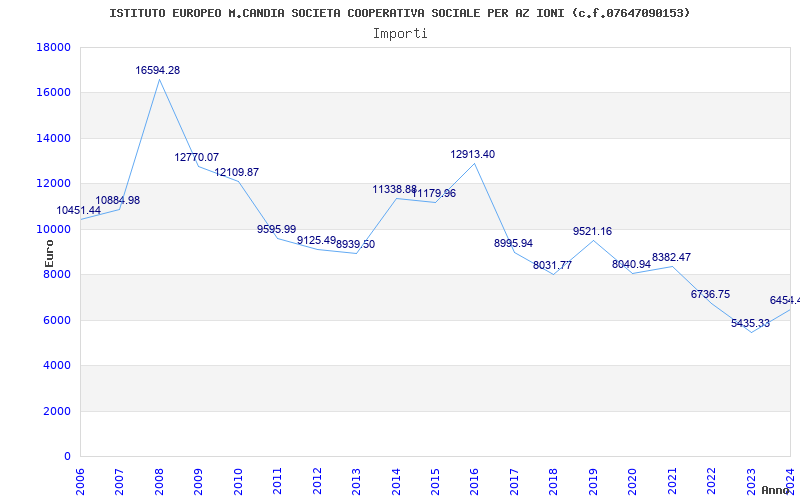The width and height of the screenshot is (800, 500).
Task: Select the 9521.16 data label
Action: [592, 231]
